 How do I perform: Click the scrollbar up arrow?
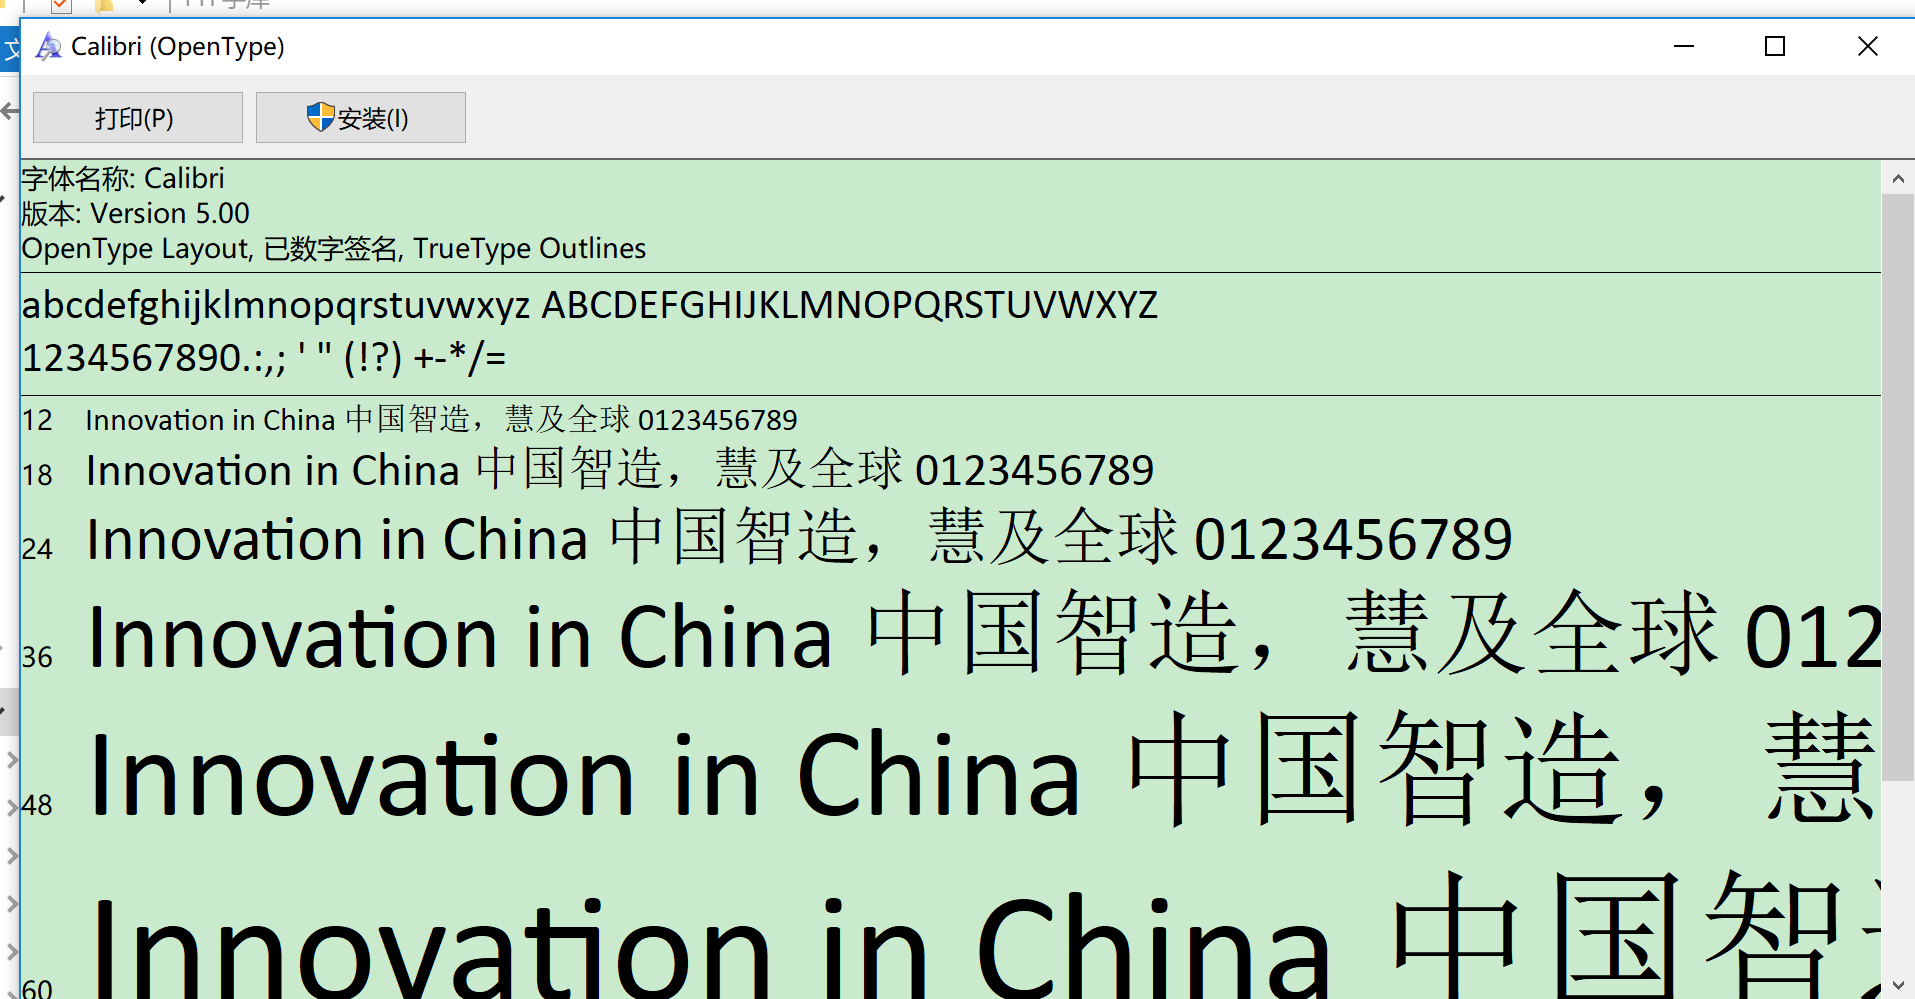1897,179
